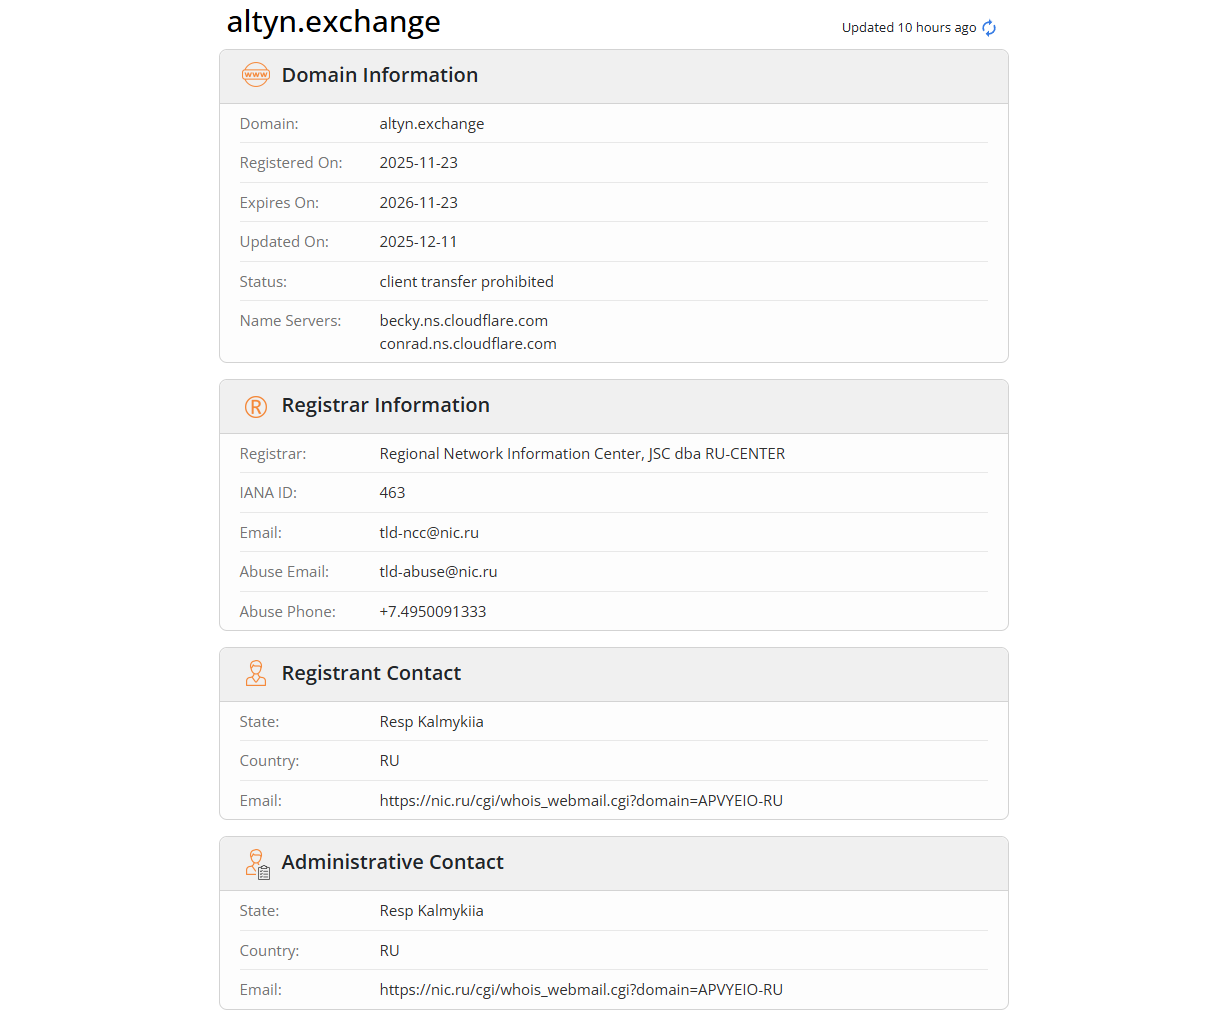Image resolution: width=1231 pixels, height=1019 pixels.
Task: Click the domain value altyn.exchange
Action: point(432,124)
